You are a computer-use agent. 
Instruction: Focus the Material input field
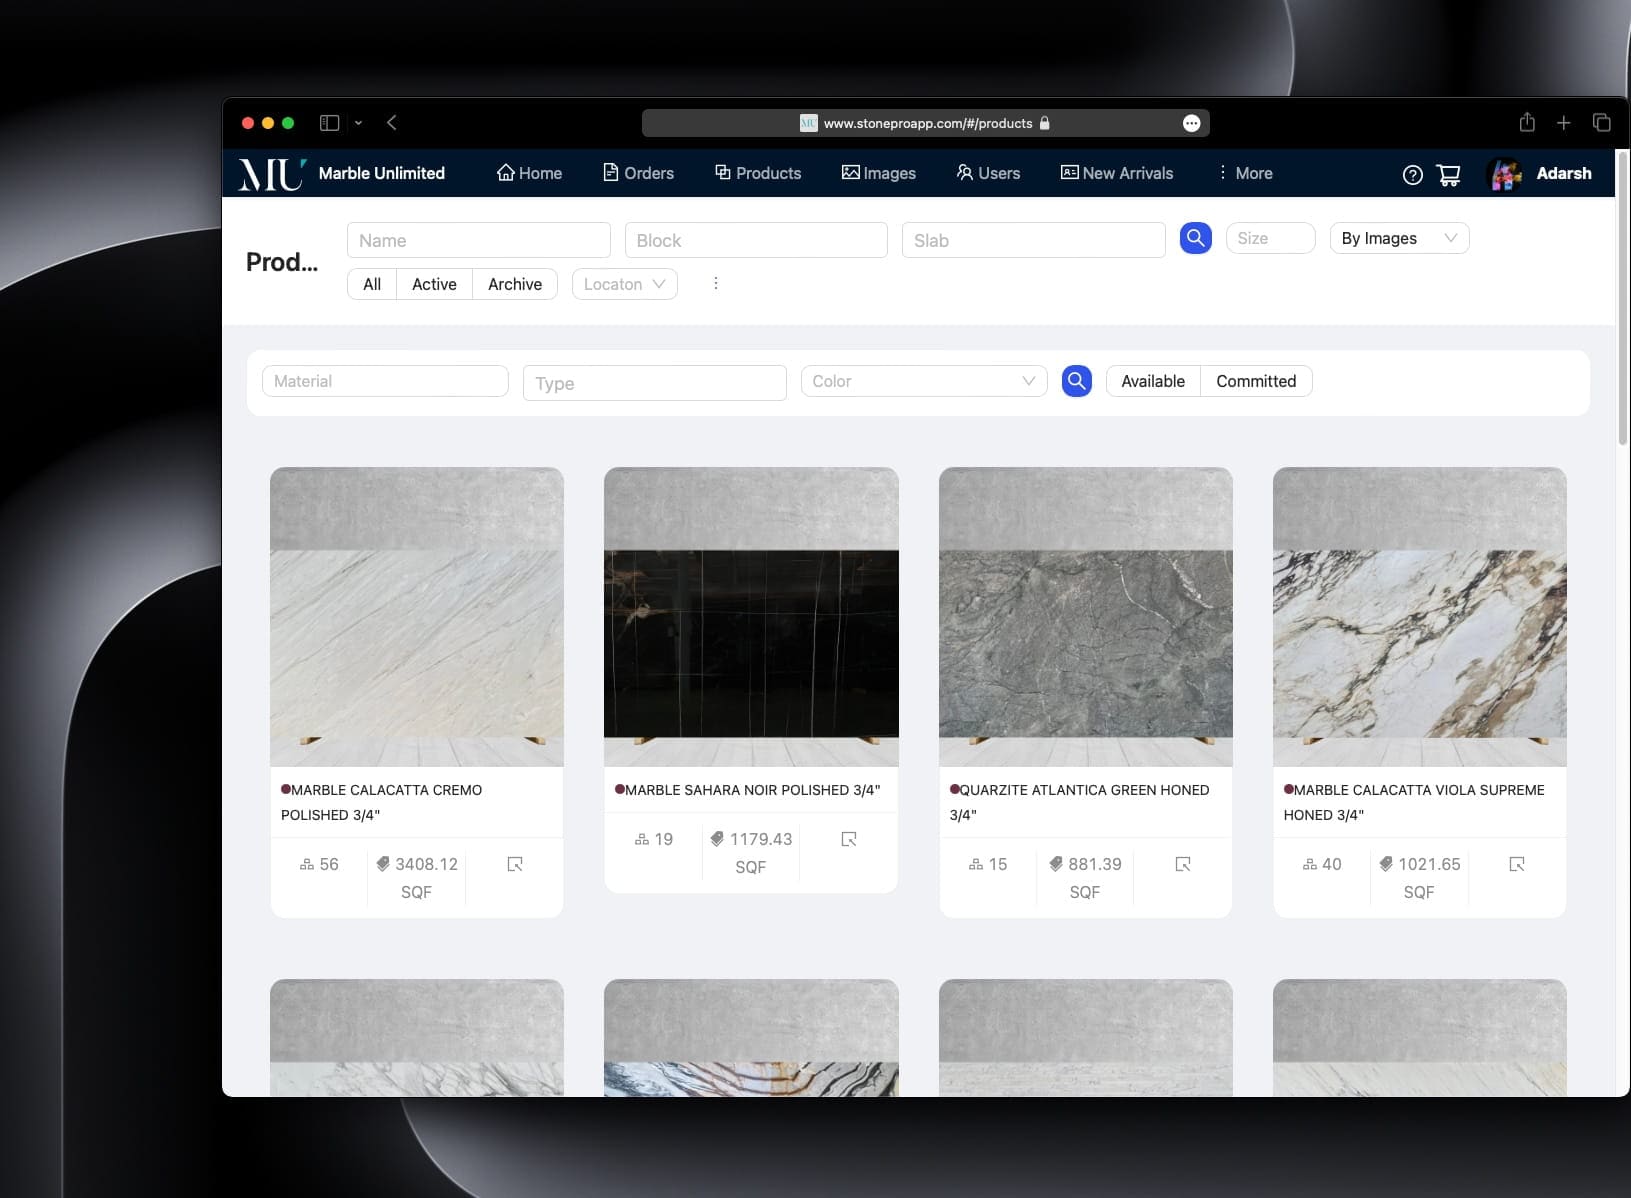coord(385,381)
